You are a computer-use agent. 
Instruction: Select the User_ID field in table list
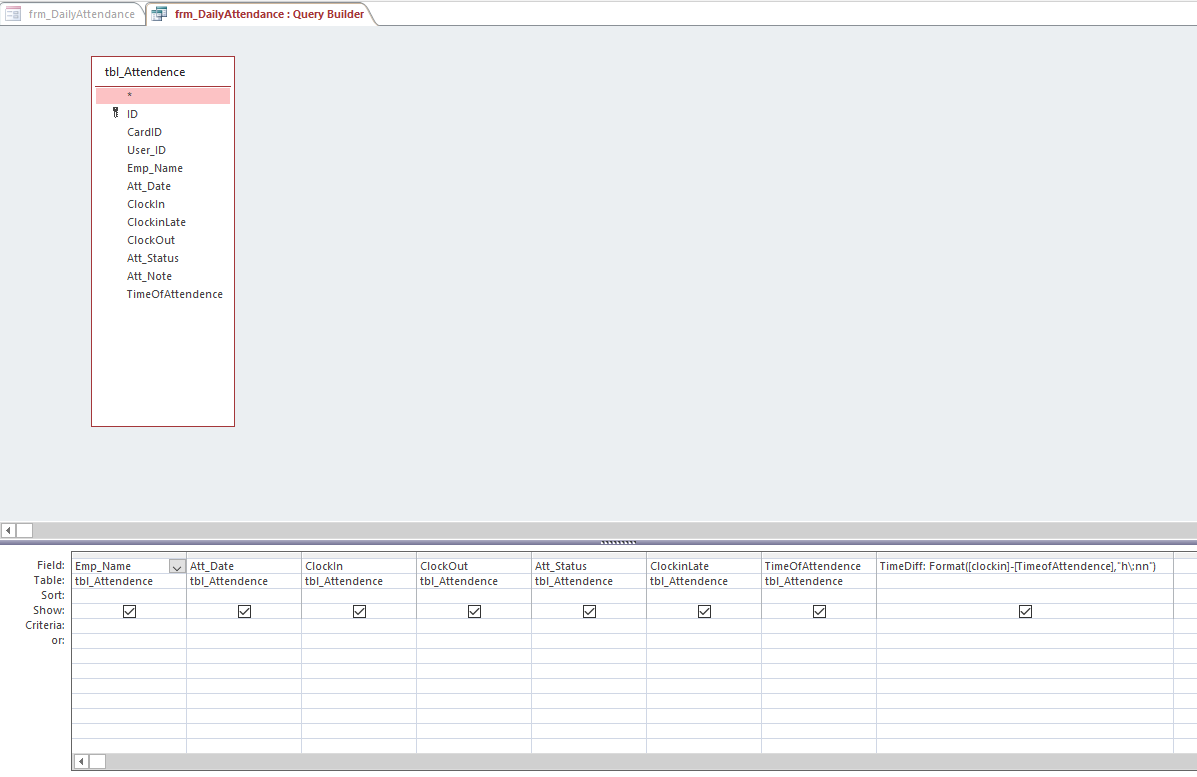click(146, 150)
